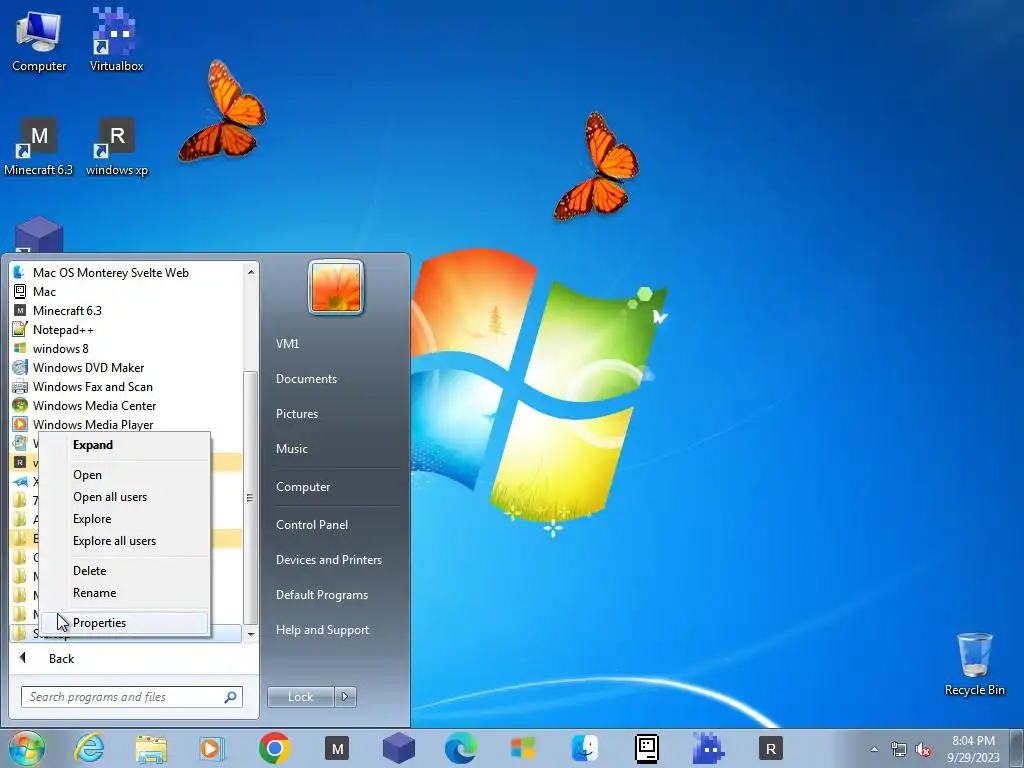Choose Delete in the context menu
Image resolution: width=1024 pixels, height=768 pixels.
pyautogui.click(x=125, y=570)
